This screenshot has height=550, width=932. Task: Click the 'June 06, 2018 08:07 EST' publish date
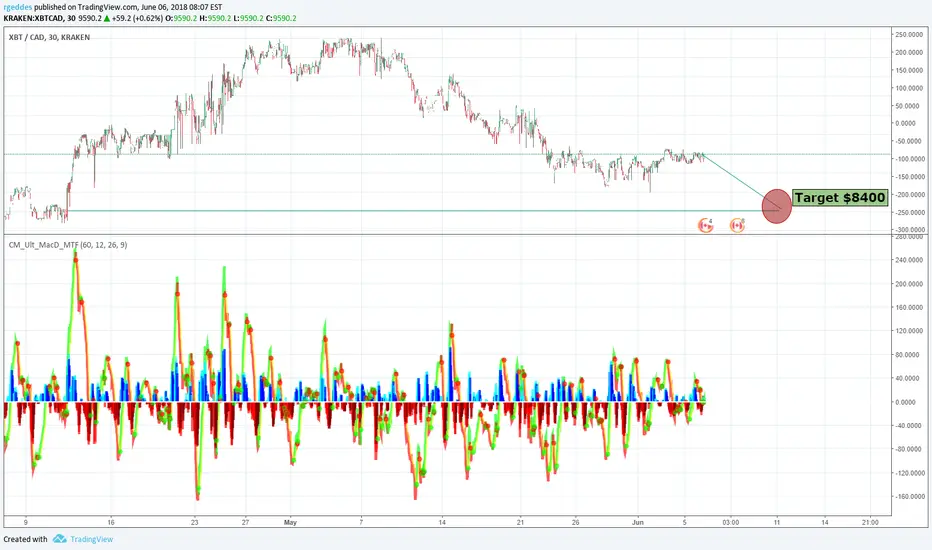tap(181, 7)
